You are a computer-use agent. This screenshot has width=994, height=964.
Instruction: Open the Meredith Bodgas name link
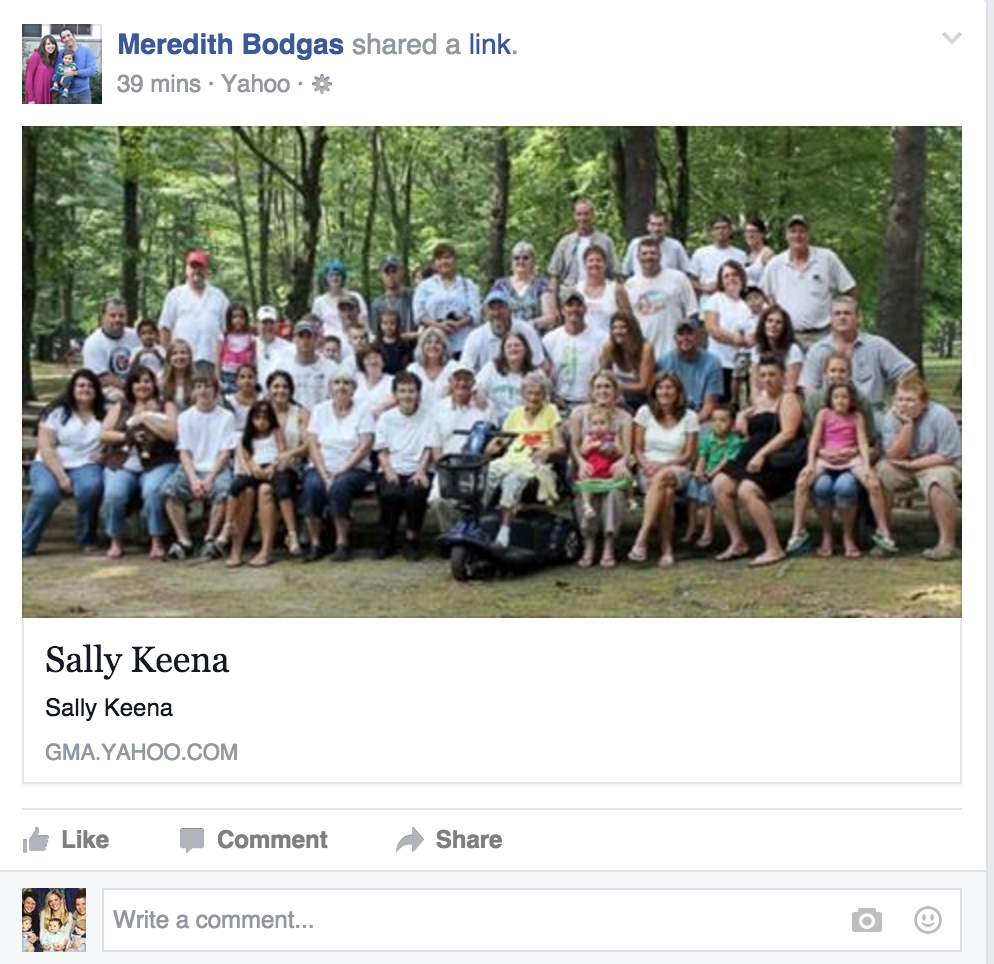pyautogui.click(x=231, y=44)
